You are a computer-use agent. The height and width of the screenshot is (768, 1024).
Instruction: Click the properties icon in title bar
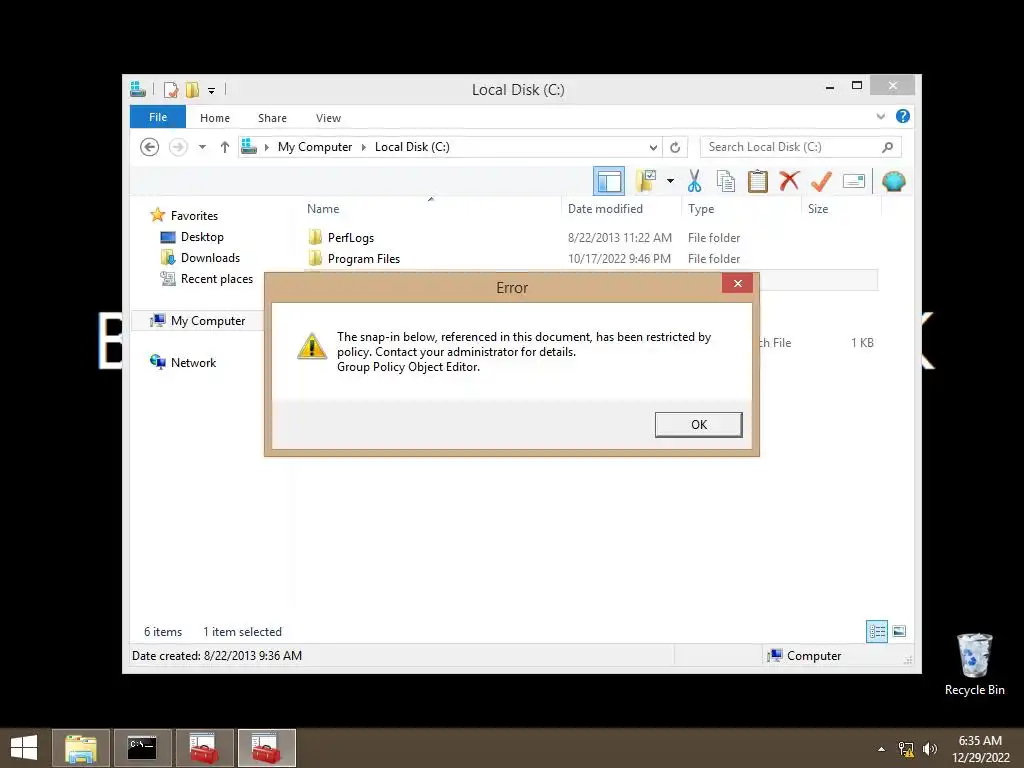[171, 89]
